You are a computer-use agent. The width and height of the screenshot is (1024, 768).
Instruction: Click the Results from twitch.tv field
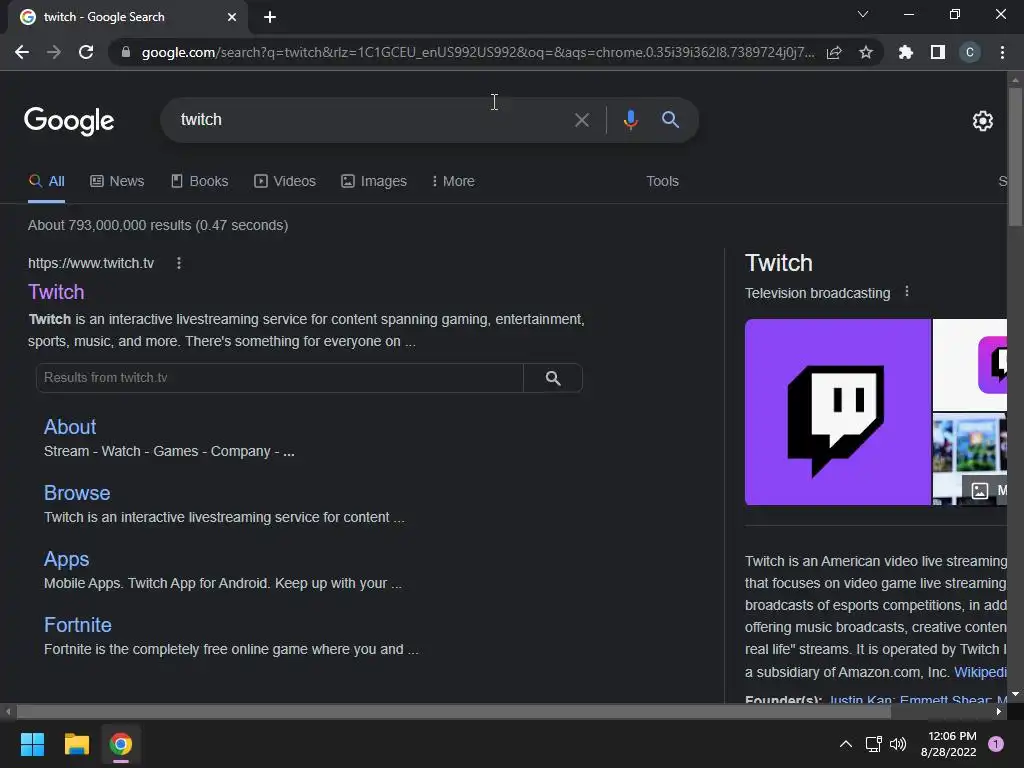(x=280, y=378)
